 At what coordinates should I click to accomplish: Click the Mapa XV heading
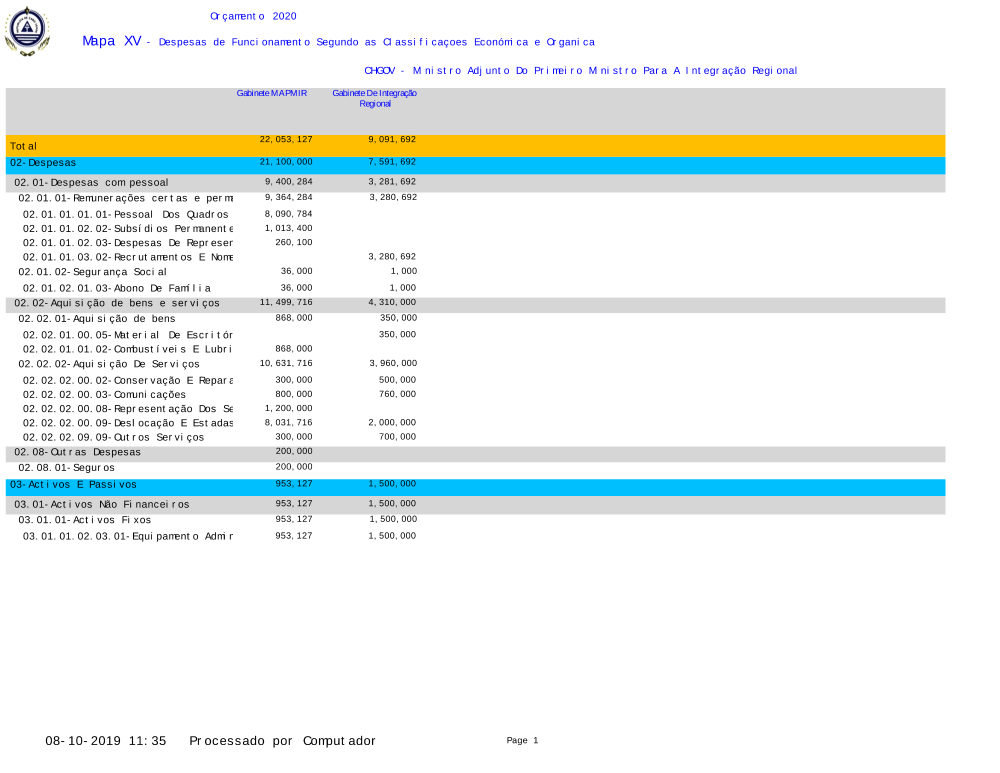[112, 41]
